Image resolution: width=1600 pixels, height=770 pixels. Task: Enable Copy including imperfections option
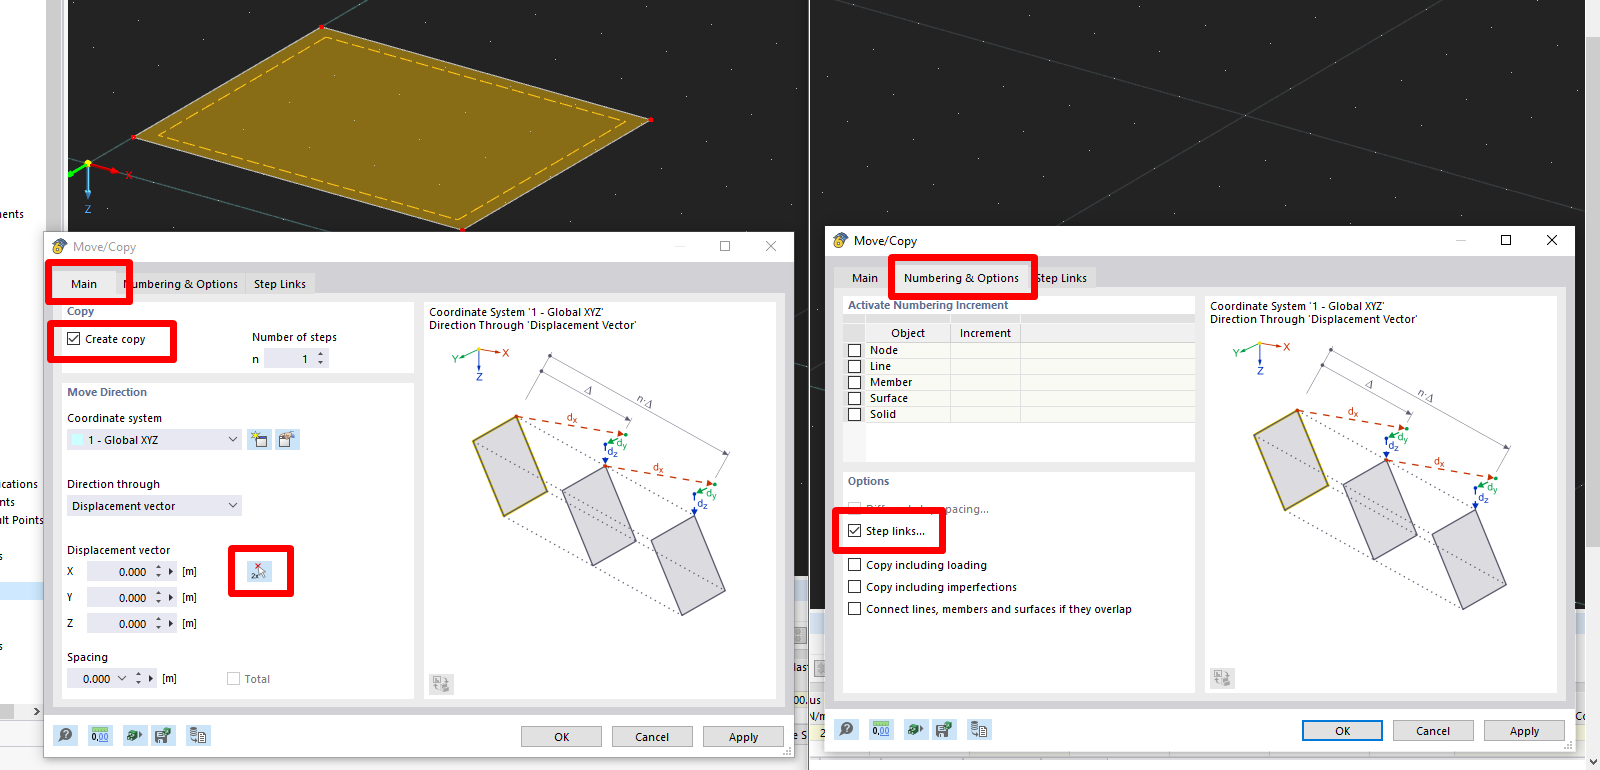click(x=855, y=587)
